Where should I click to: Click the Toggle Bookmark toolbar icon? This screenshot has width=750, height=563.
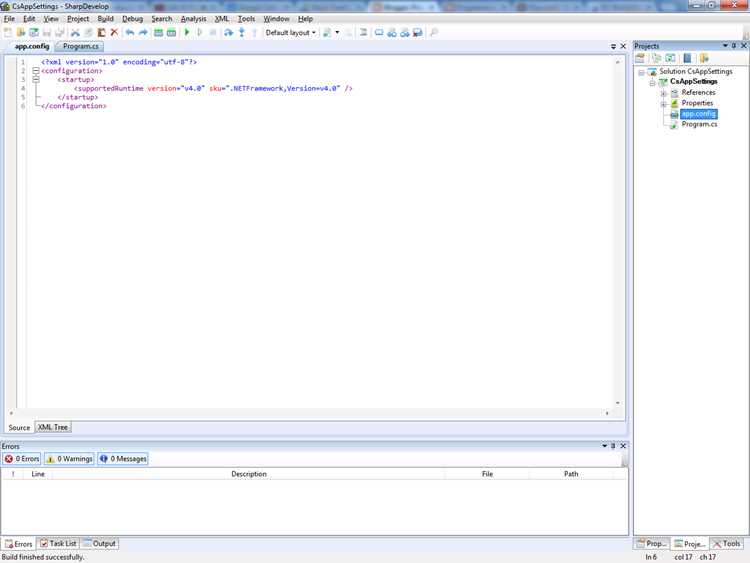click(x=379, y=33)
